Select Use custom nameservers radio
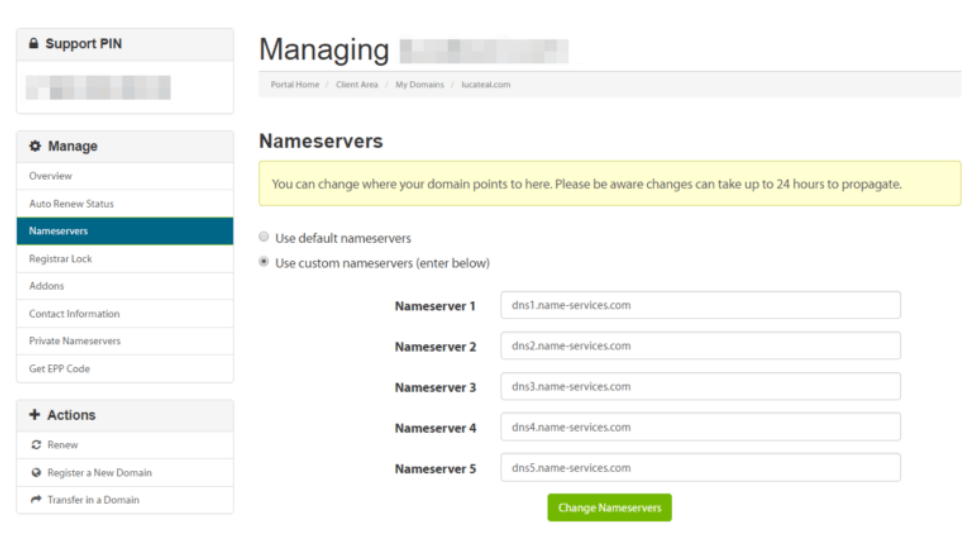974x539 pixels. (x=264, y=262)
